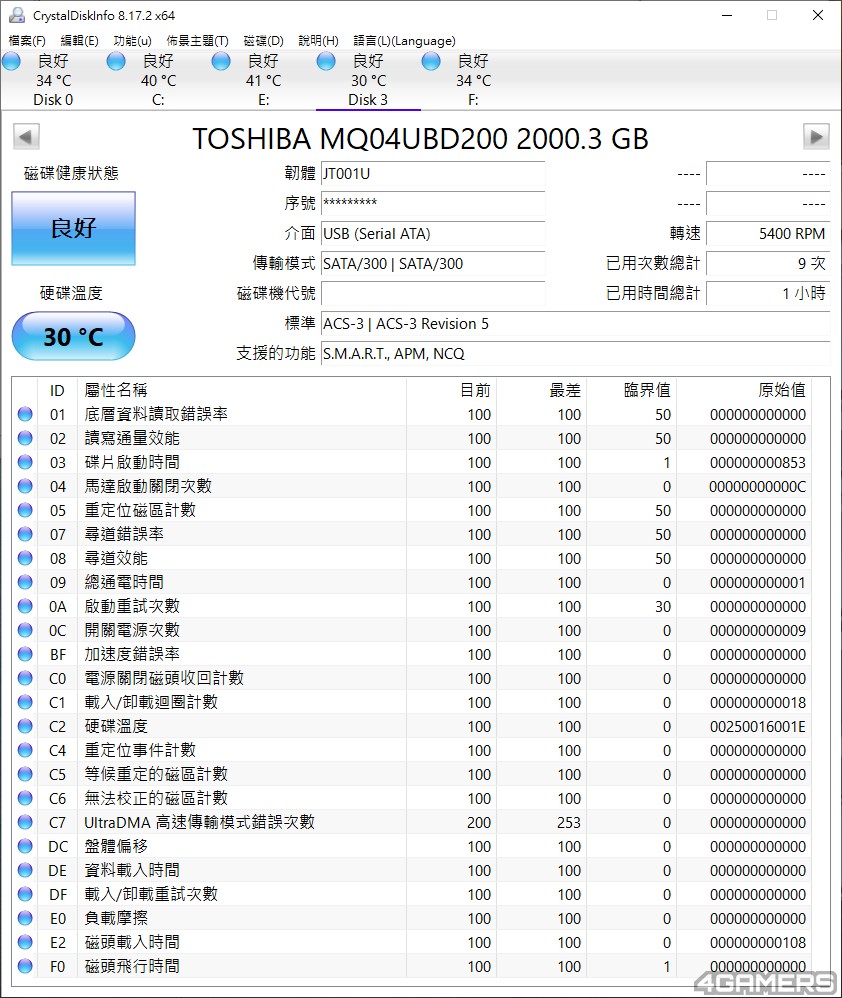
Task: Open the 功能(u) menu
Action: [132, 41]
